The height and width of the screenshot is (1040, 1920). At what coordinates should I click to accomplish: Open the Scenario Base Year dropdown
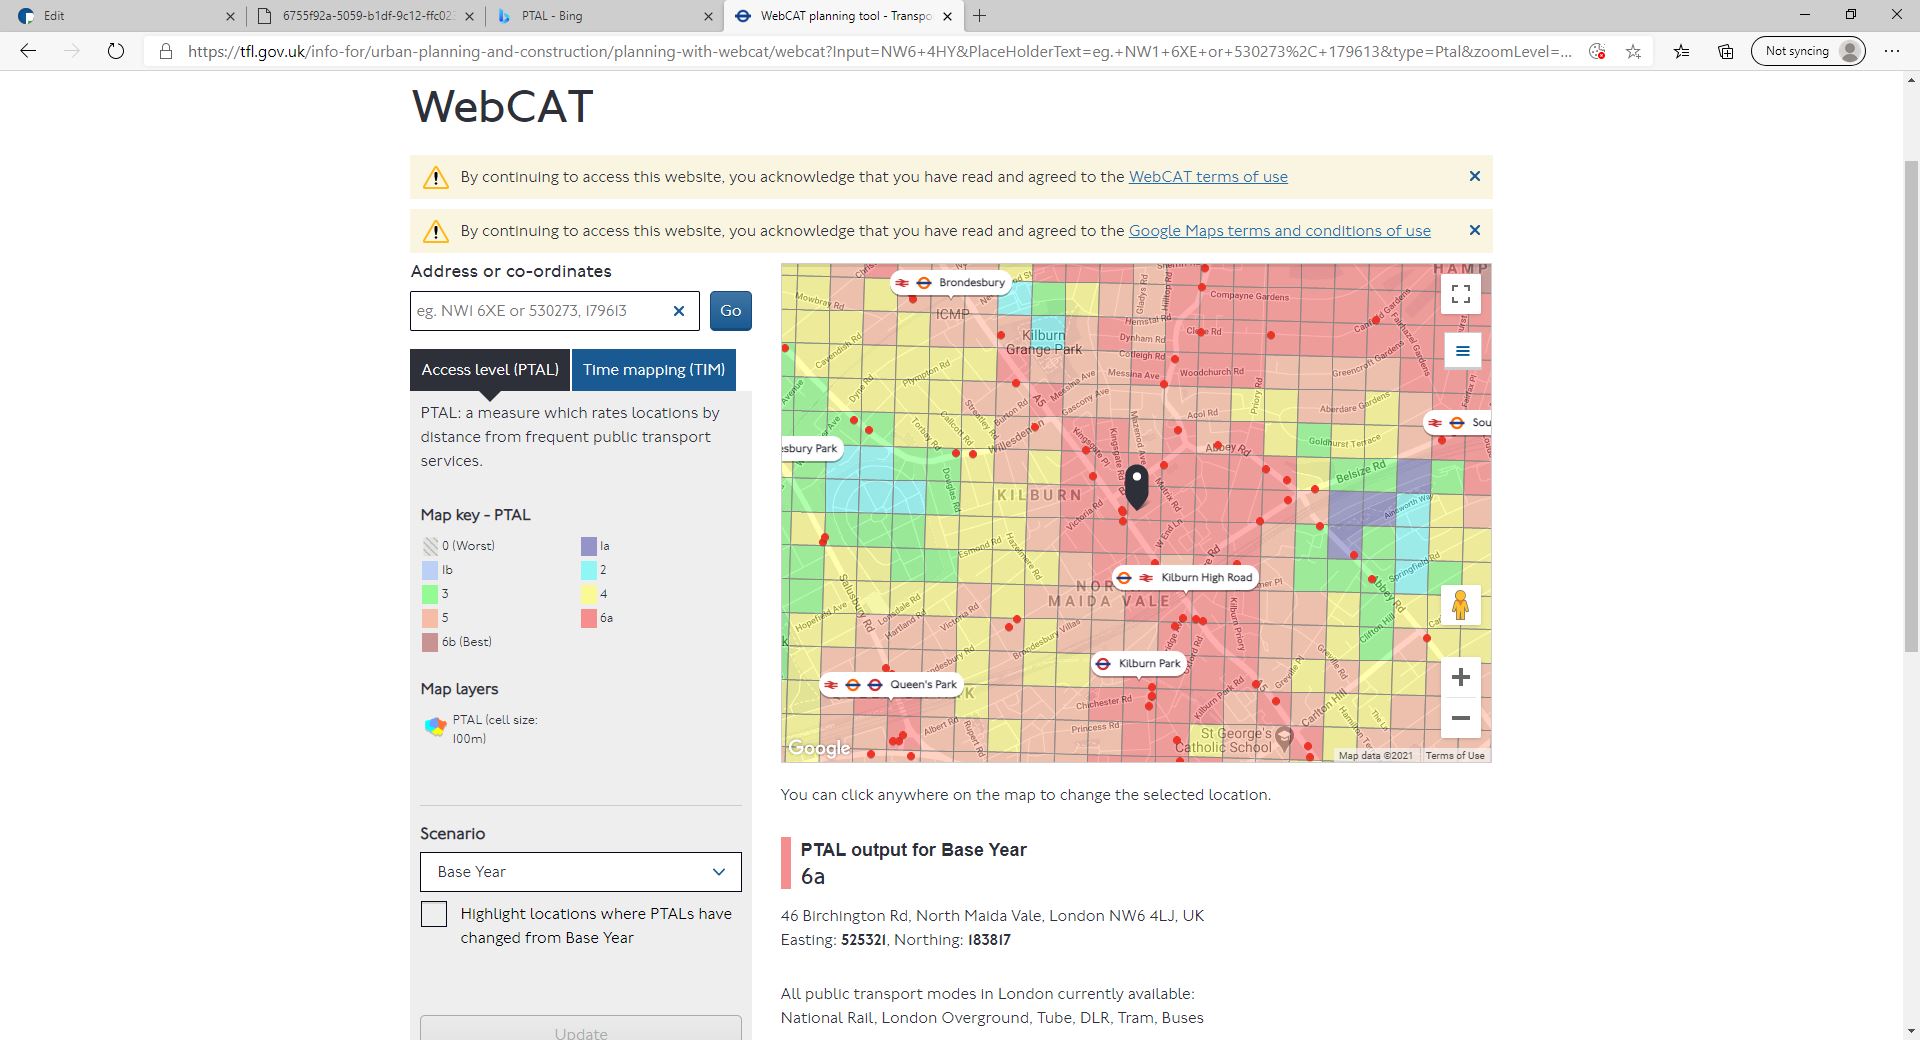(x=581, y=872)
